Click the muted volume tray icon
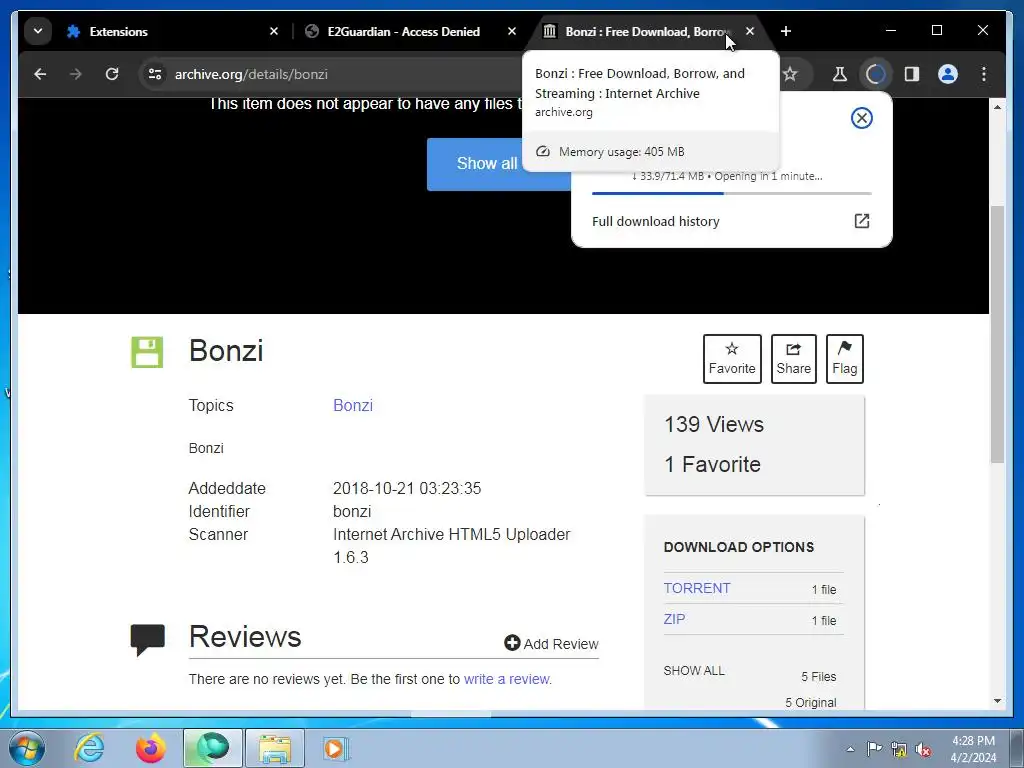Screen dimensions: 1024x768 (923, 749)
